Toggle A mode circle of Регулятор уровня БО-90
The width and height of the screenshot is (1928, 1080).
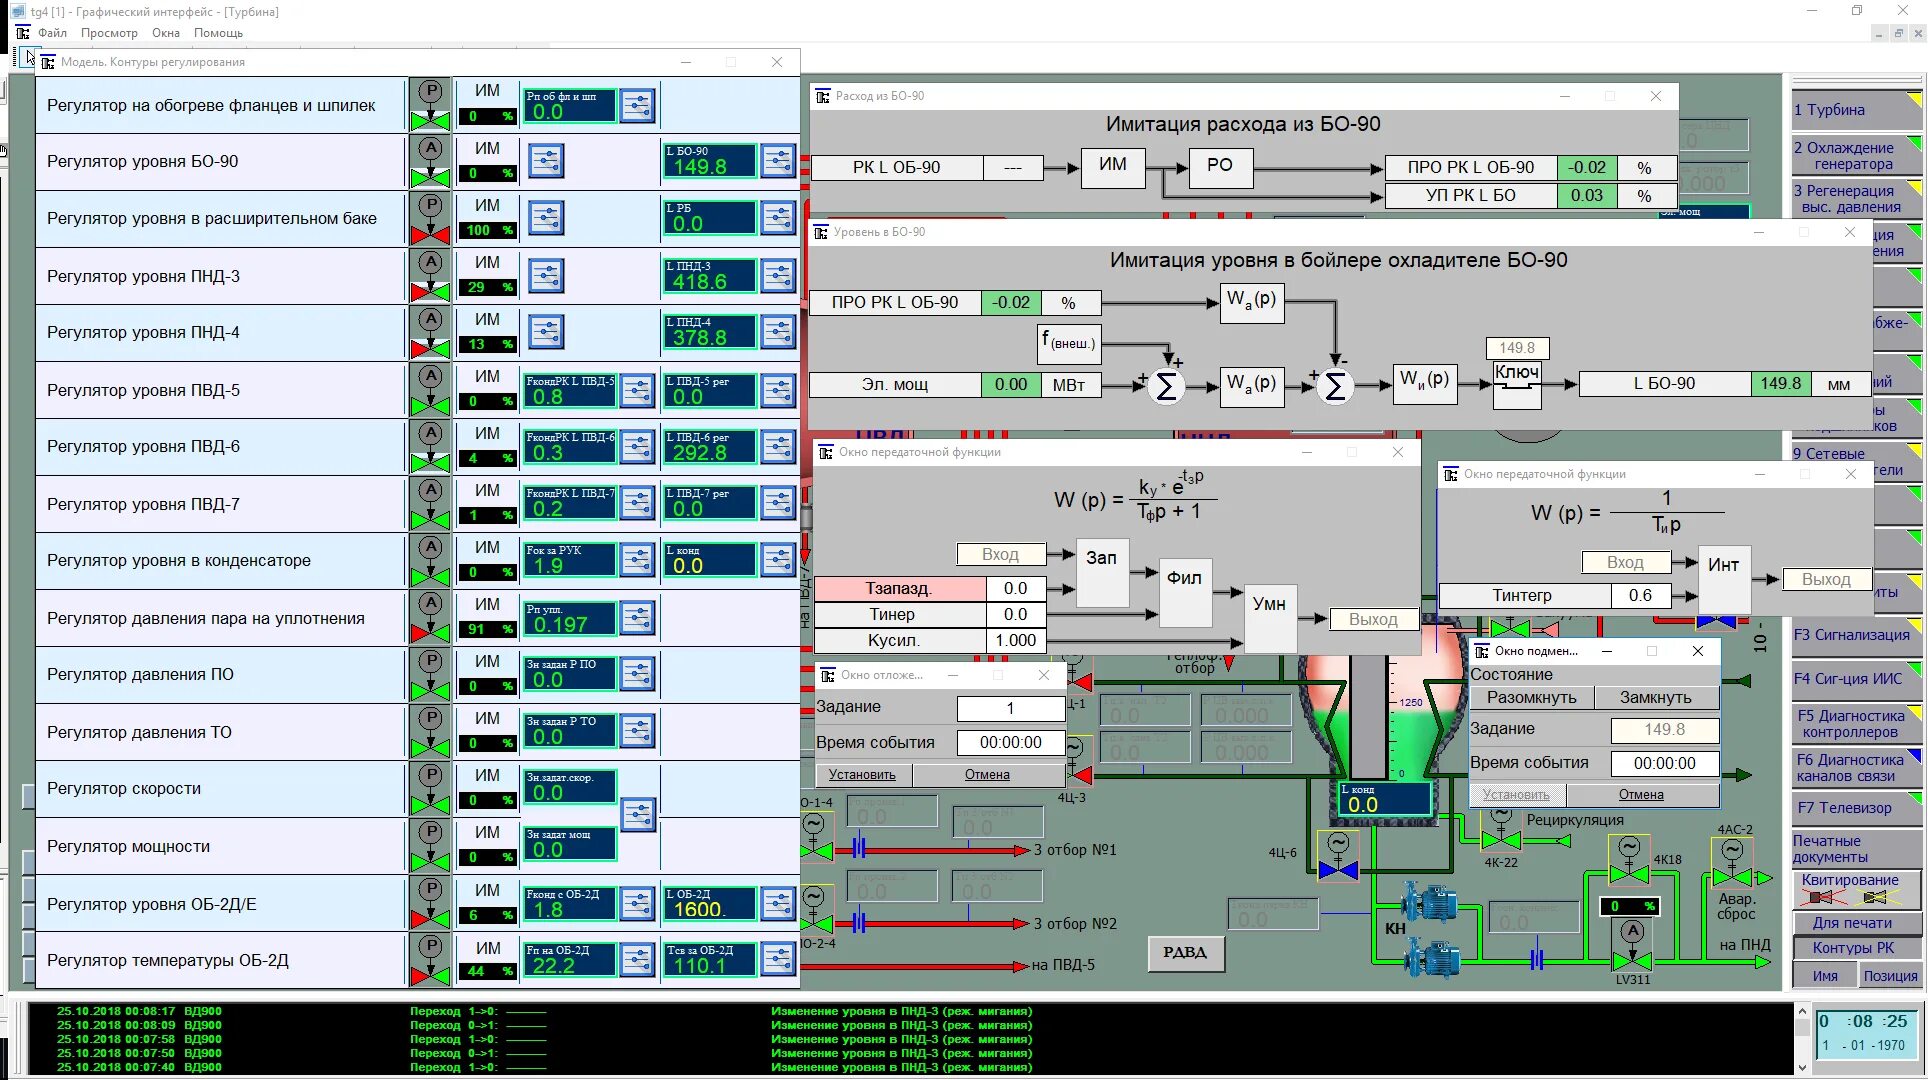(430, 148)
